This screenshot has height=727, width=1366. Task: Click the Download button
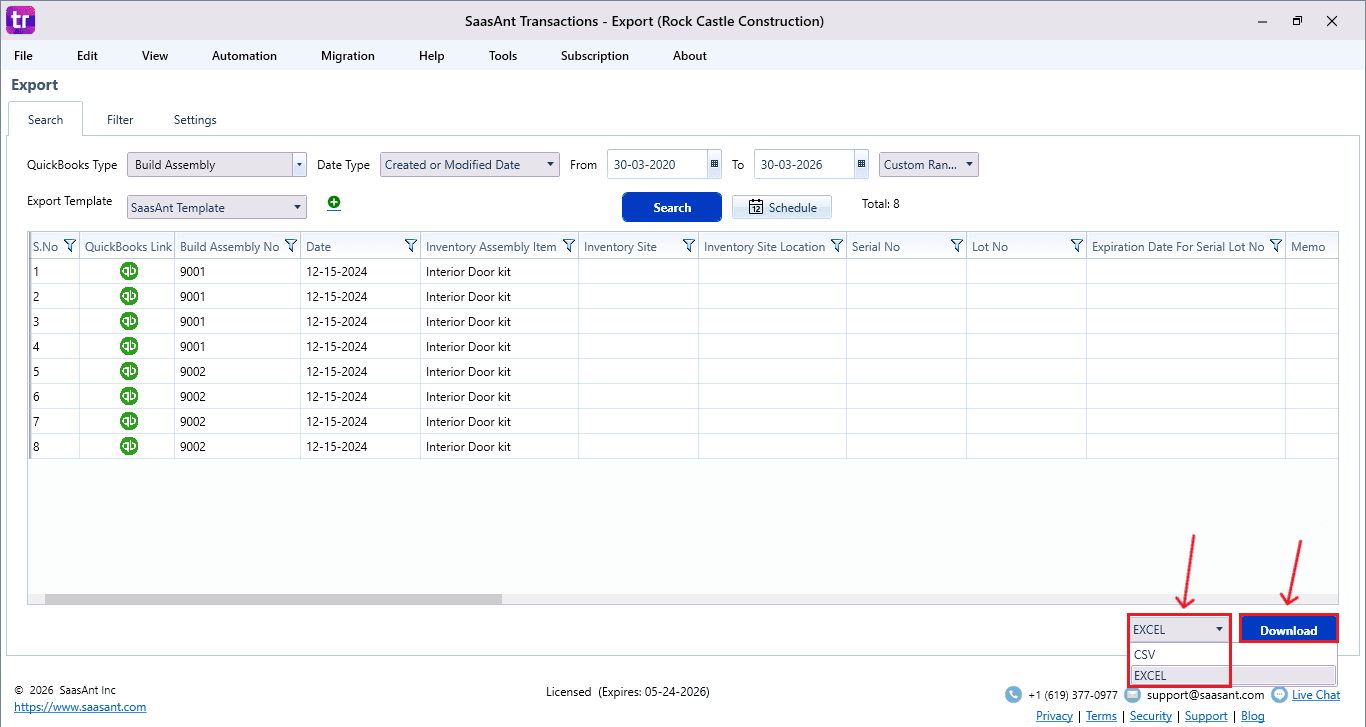click(x=1288, y=629)
